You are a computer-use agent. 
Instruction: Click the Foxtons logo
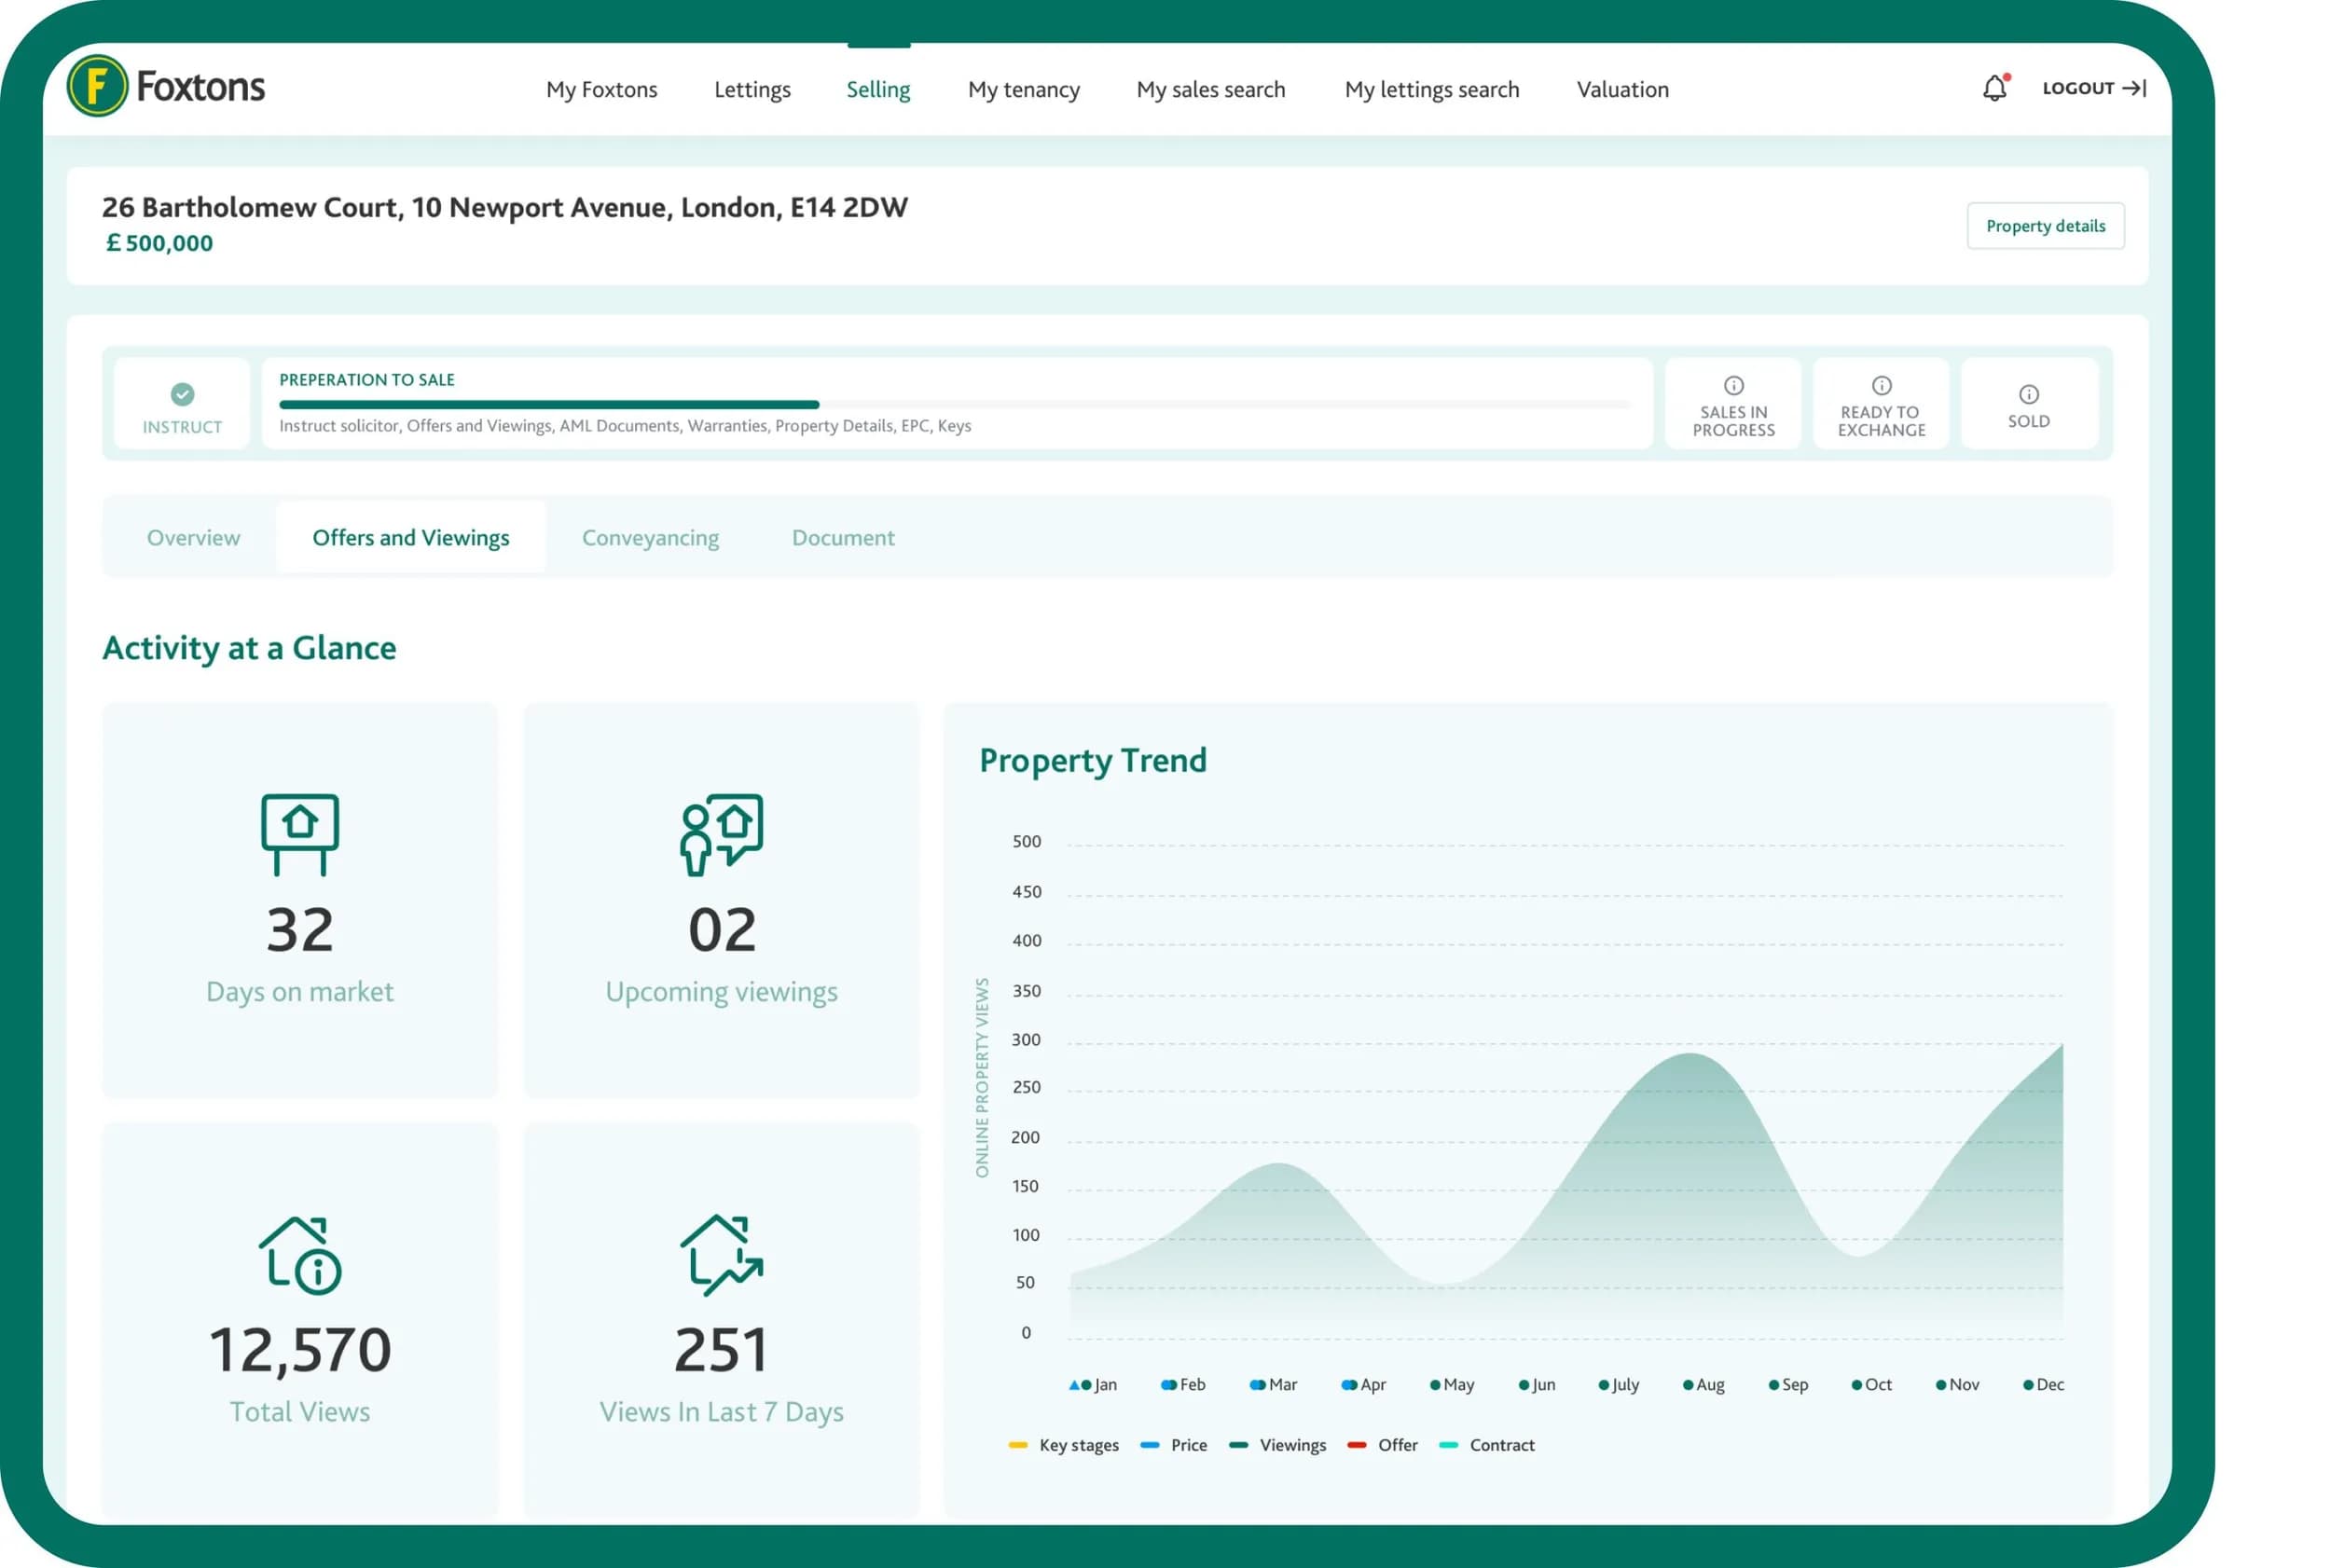(x=166, y=87)
